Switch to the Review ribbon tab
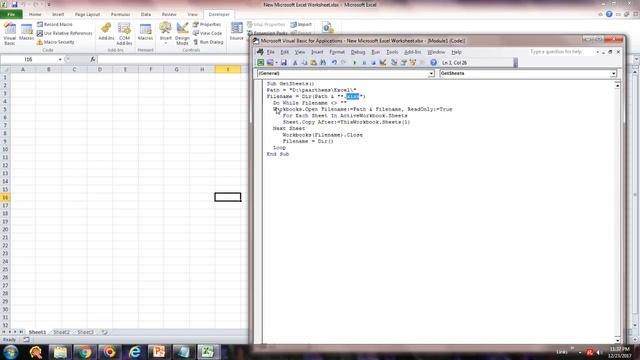Viewport: 640px width, 360px height. coord(169,14)
